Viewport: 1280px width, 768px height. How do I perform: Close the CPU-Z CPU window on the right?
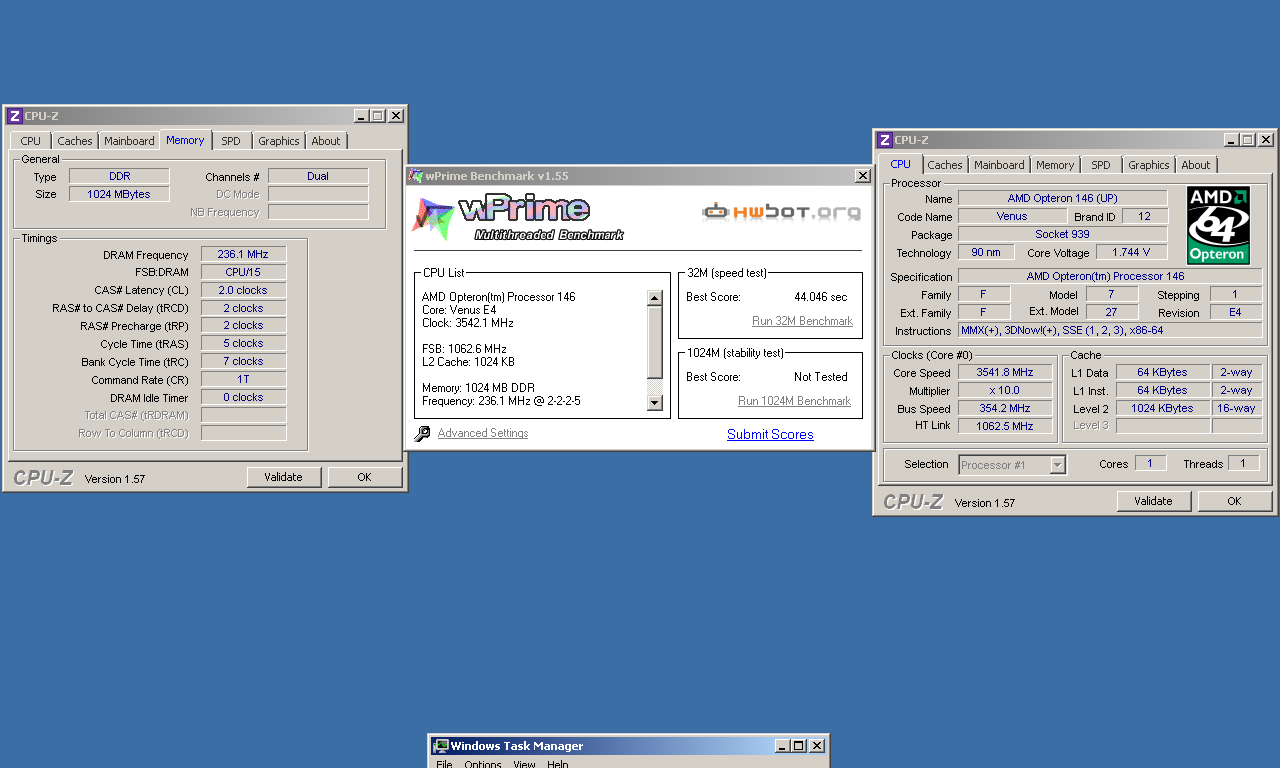coord(1265,140)
